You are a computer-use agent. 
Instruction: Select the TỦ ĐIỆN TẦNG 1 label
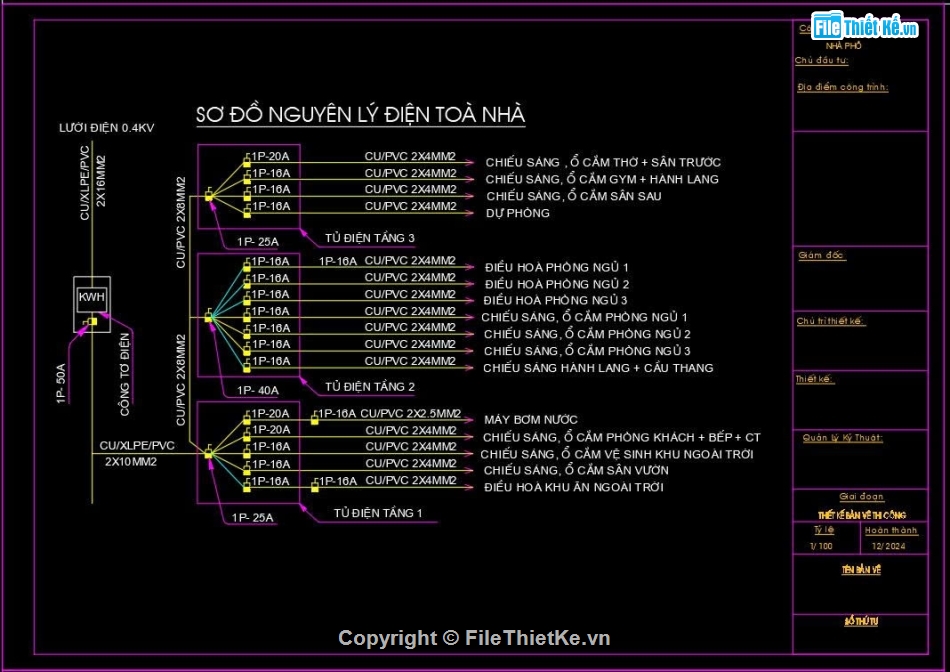[x=378, y=513]
